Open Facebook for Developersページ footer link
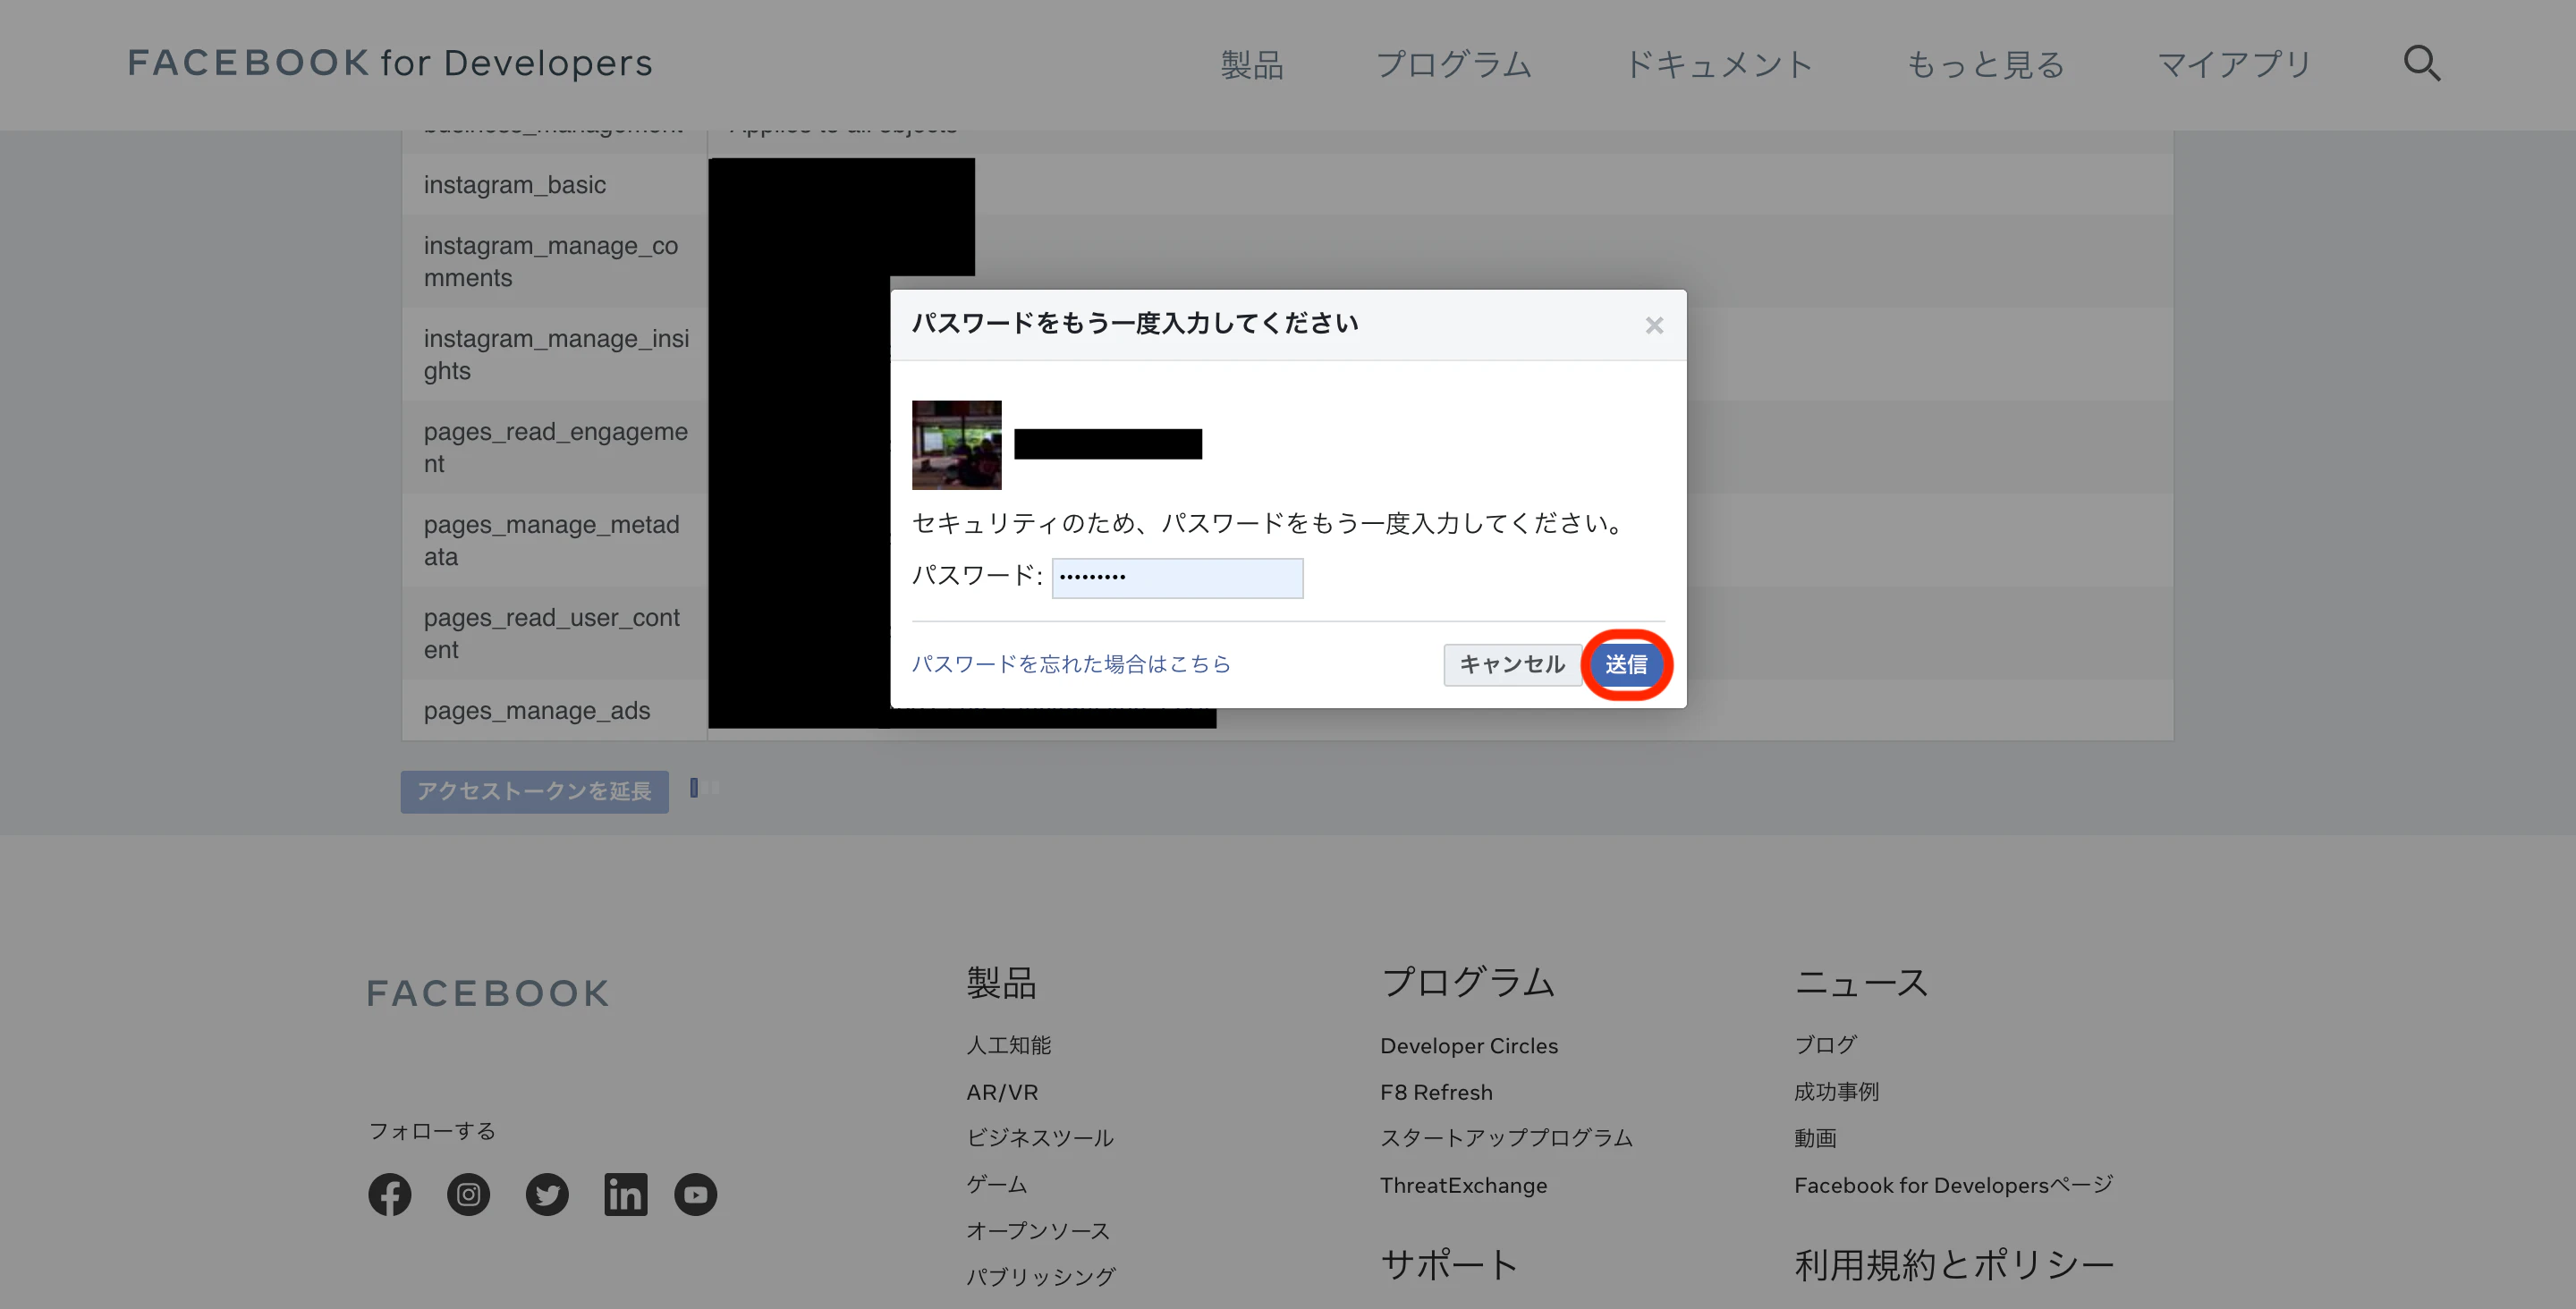 click(1953, 1185)
